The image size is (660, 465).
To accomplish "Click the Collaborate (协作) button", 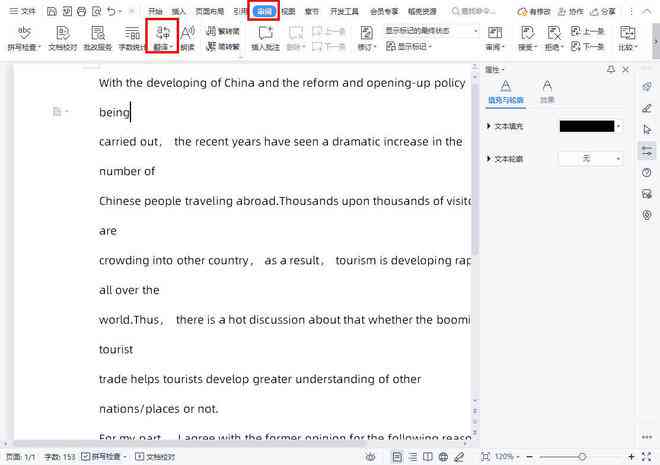I will click(x=570, y=12).
